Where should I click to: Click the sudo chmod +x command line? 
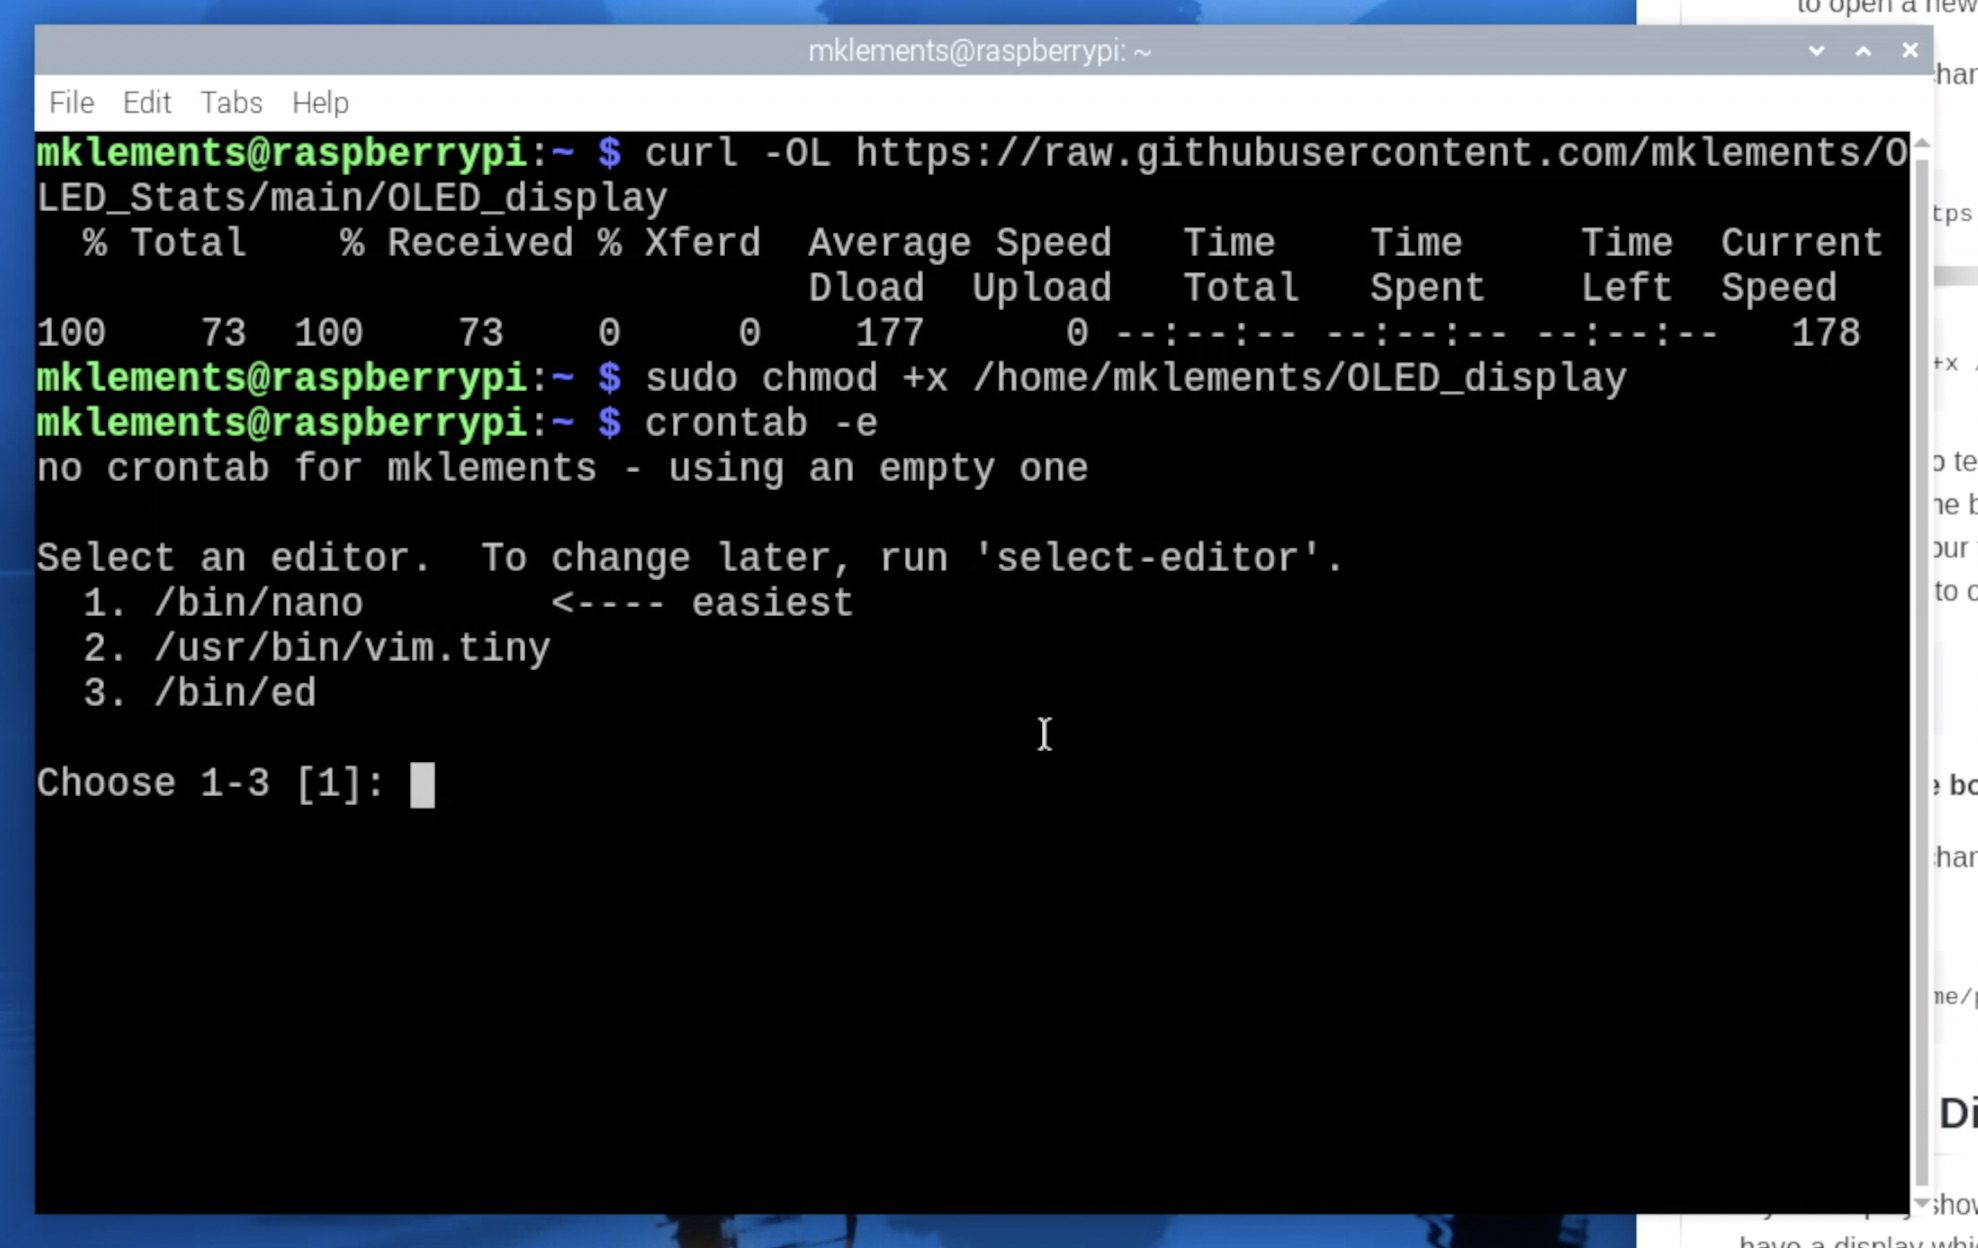(x=1135, y=378)
